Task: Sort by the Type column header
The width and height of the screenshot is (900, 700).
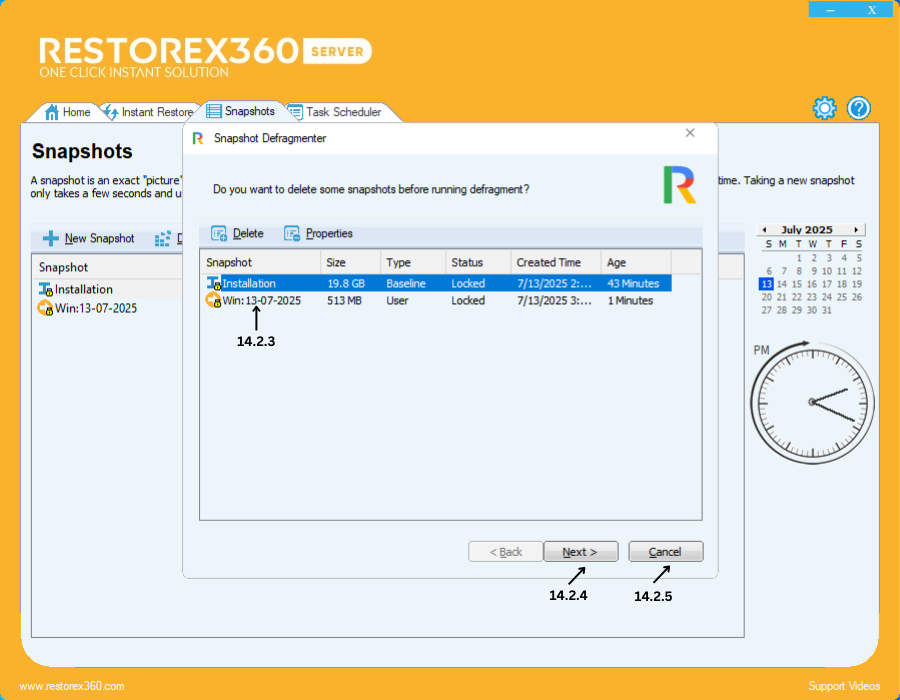Action: (x=413, y=262)
